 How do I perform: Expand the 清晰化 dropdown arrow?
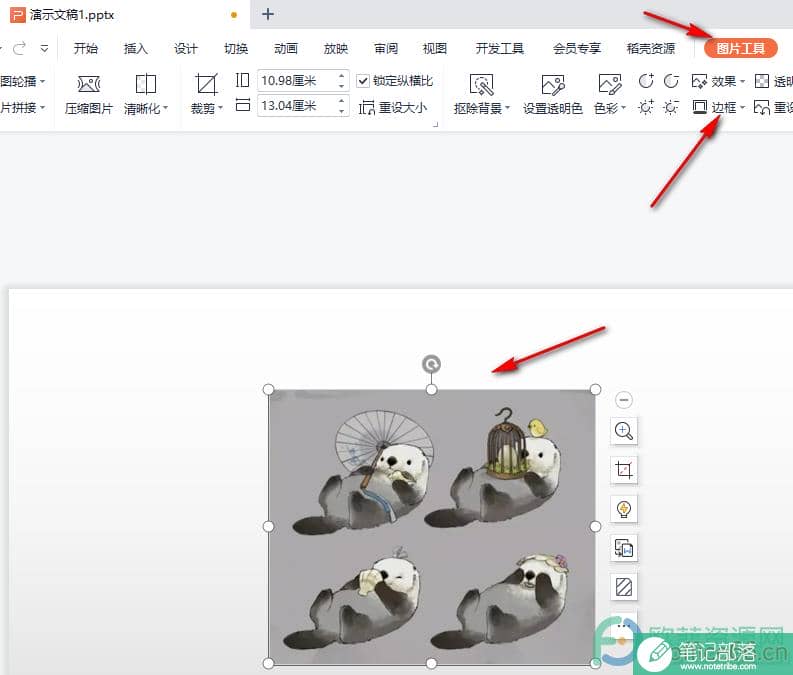coord(165,108)
